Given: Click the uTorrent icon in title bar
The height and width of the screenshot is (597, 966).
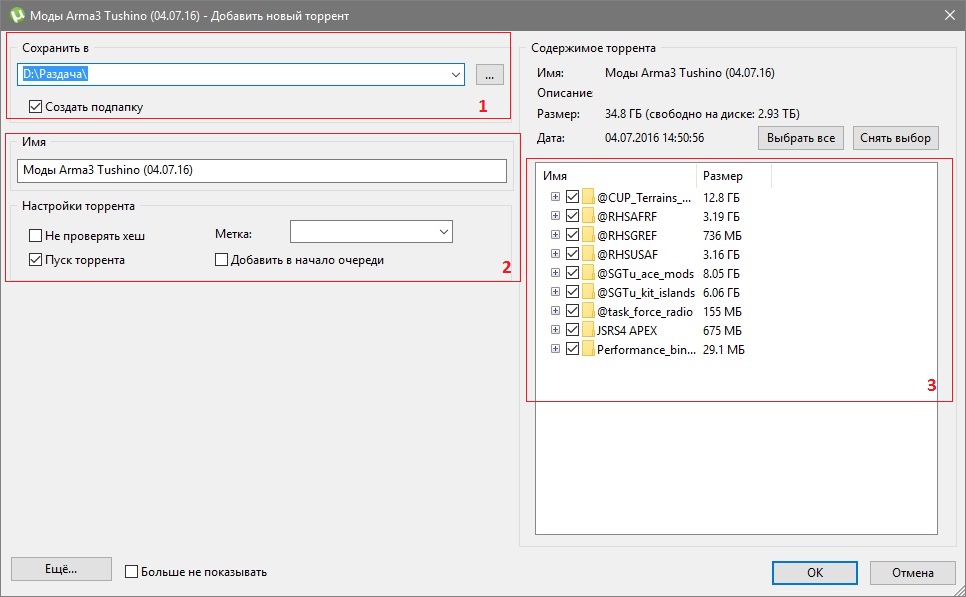Looking at the screenshot, I should pyautogui.click(x=17, y=15).
